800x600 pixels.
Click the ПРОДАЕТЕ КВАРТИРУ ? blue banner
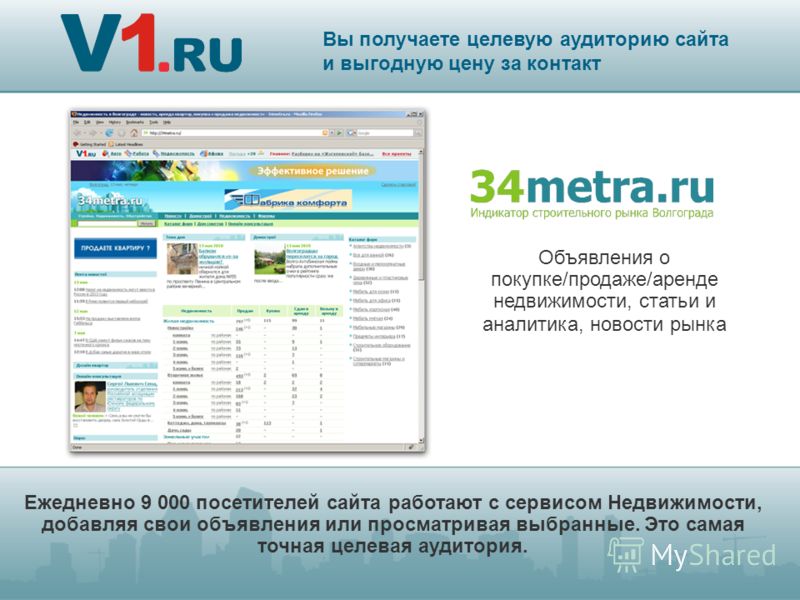point(115,248)
